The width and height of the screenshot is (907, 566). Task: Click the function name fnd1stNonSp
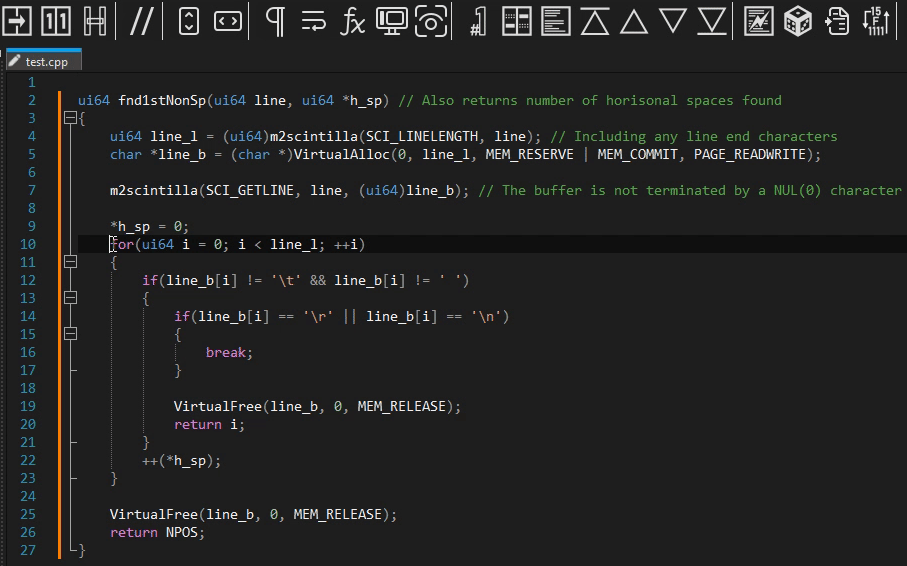click(162, 101)
